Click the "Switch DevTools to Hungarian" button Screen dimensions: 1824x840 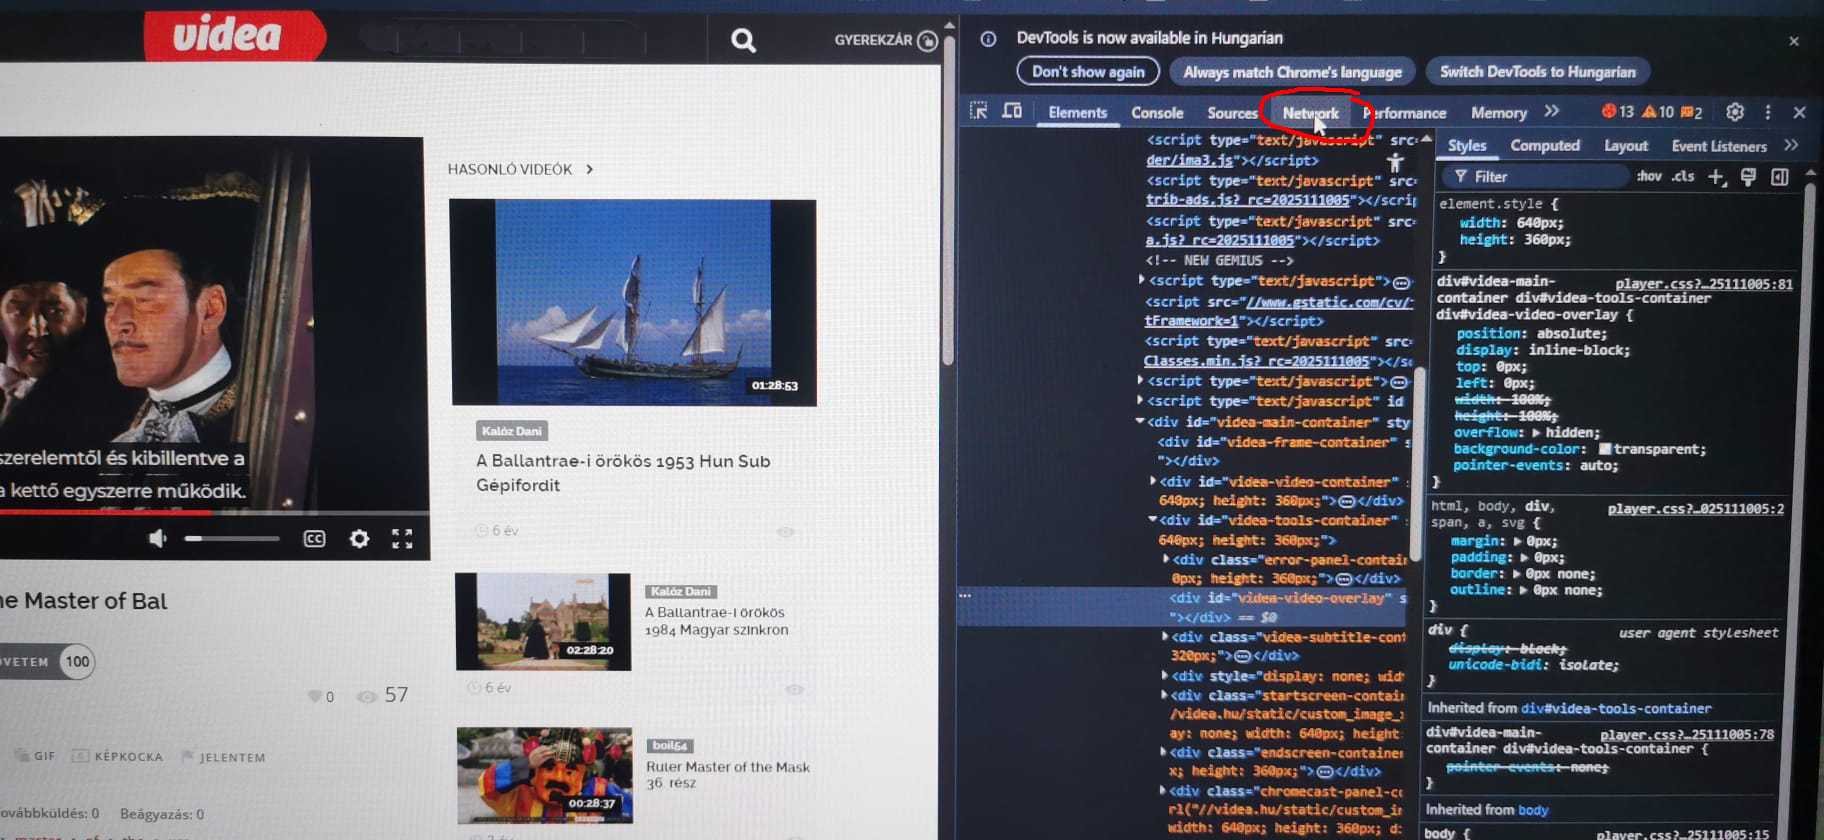point(1537,72)
